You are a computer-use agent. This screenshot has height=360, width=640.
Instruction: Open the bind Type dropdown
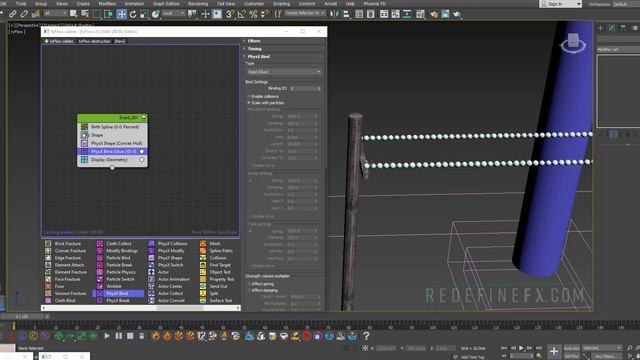pos(284,72)
